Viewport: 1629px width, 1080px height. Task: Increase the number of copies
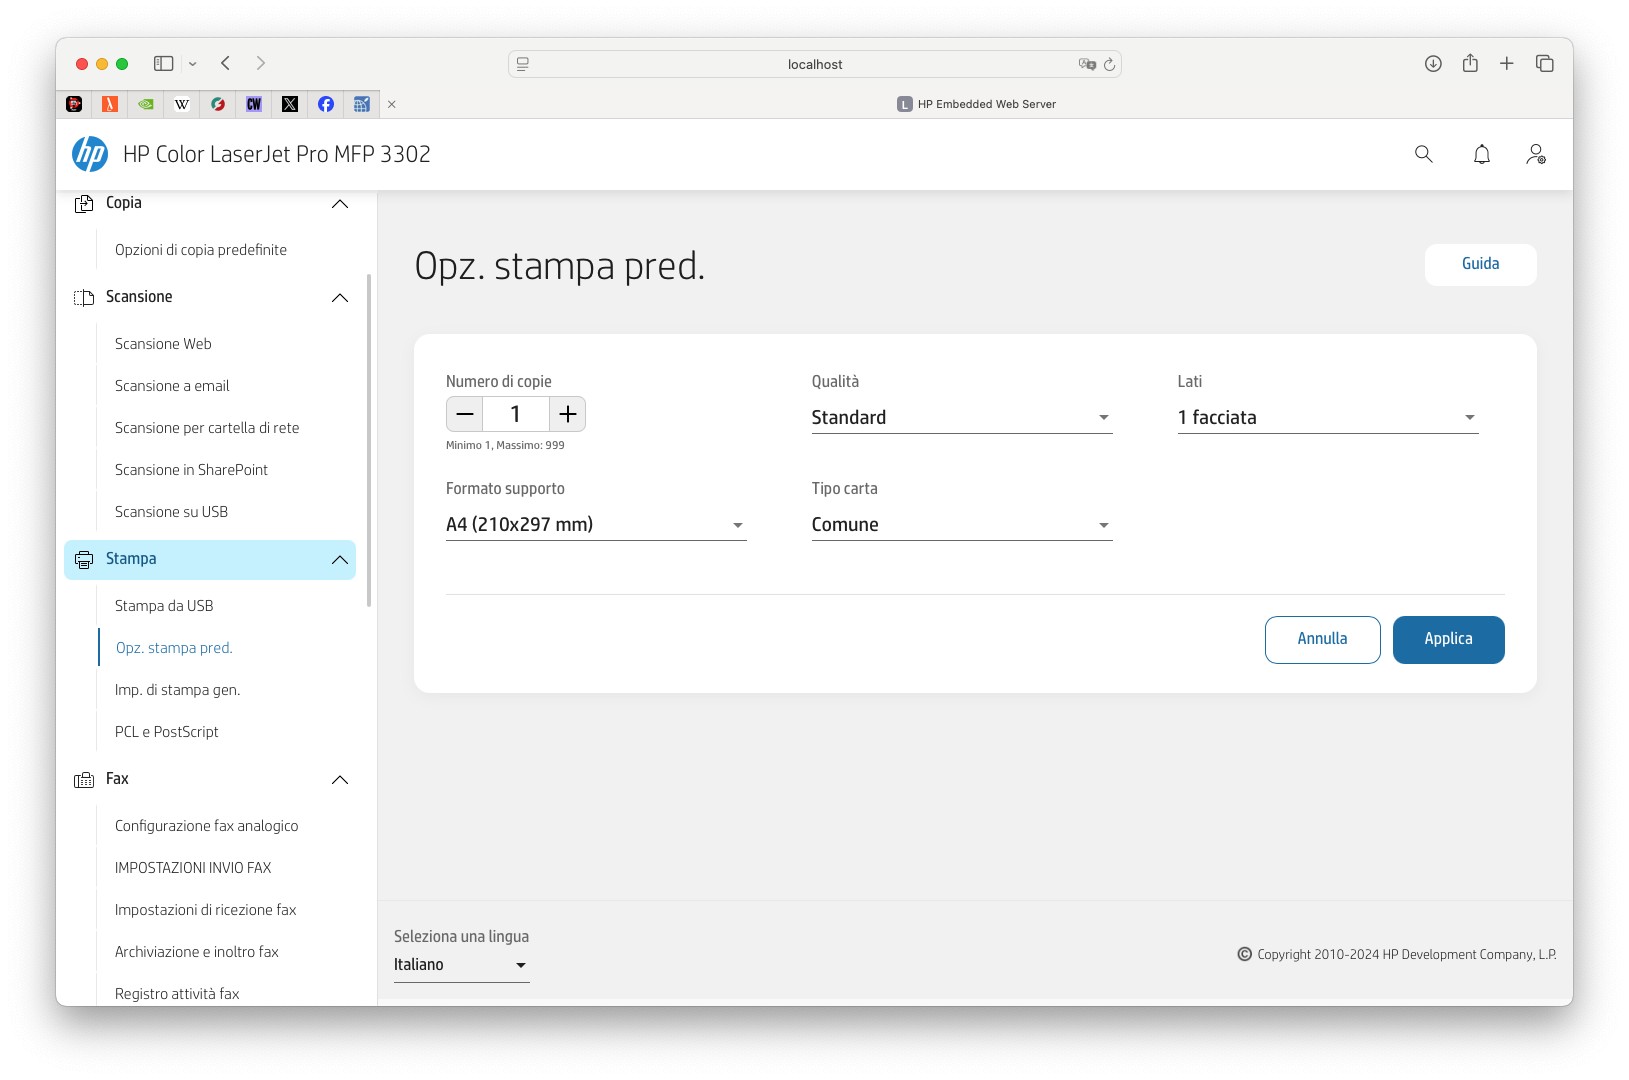[568, 414]
